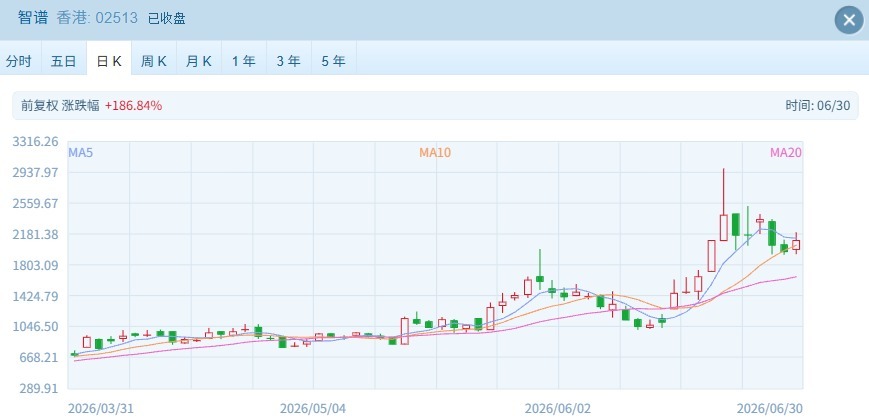This screenshot has width=869, height=417.
Task: Click the last candlestick on 06/30
Action: click(796, 245)
